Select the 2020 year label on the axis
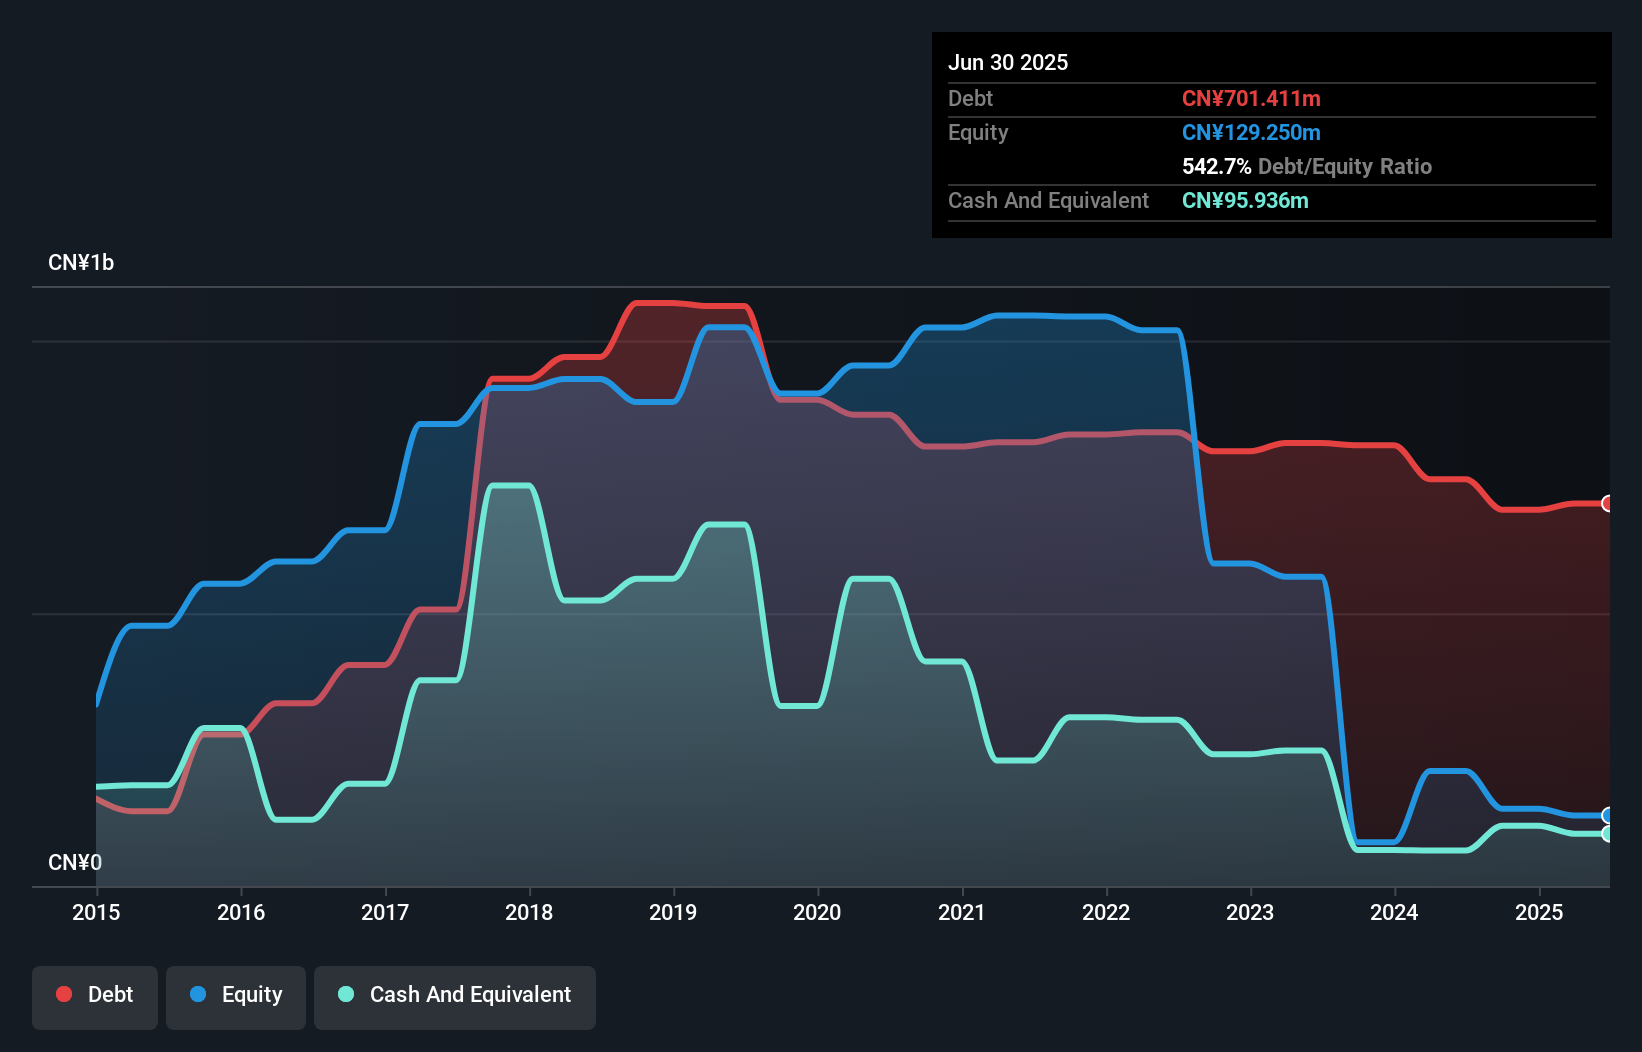The image size is (1642, 1052). coord(817,912)
